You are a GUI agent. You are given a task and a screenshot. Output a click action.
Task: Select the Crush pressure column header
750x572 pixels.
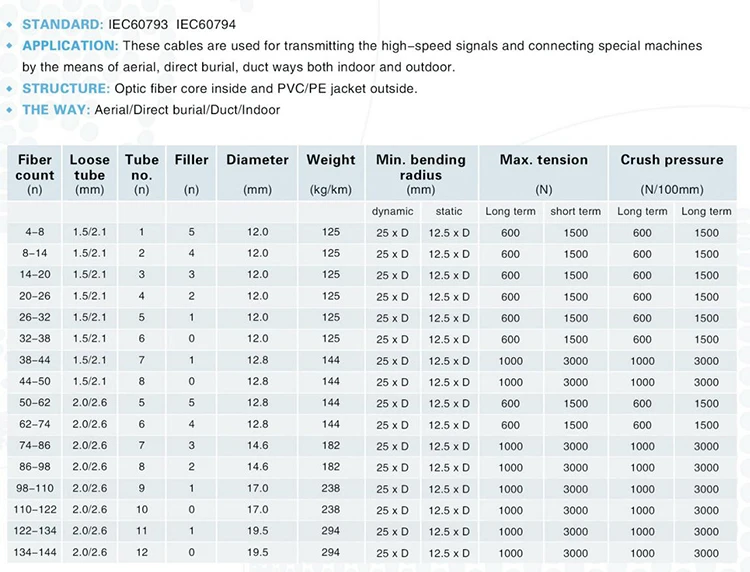(x=672, y=160)
